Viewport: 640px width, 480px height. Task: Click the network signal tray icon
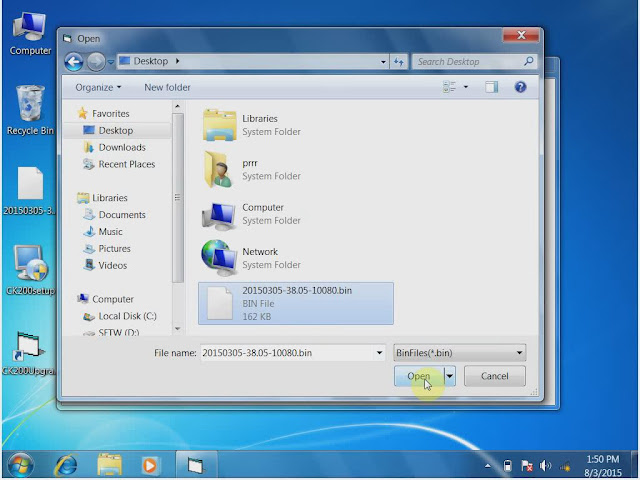pos(565,466)
